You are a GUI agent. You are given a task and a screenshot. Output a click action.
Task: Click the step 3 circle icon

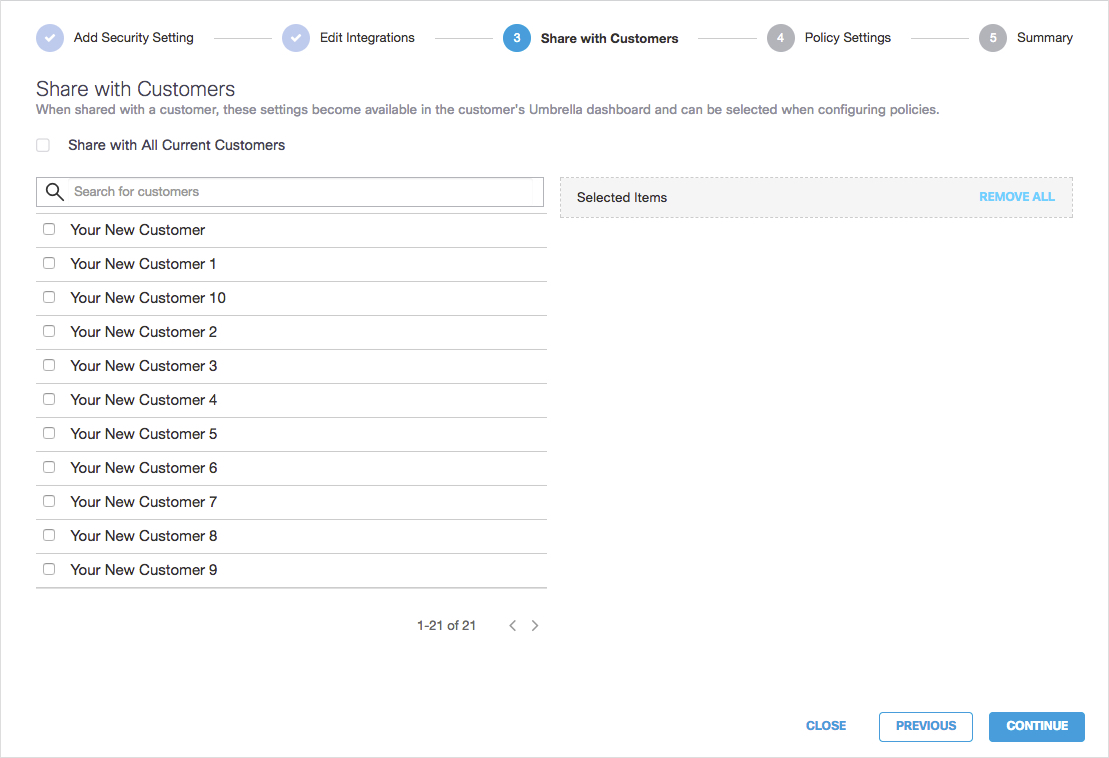(517, 38)
